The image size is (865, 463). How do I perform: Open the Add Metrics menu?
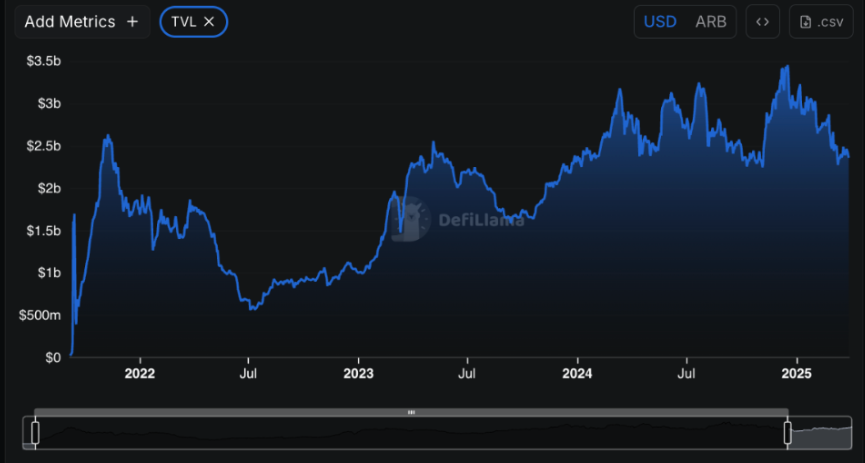[x=82, y=22]
